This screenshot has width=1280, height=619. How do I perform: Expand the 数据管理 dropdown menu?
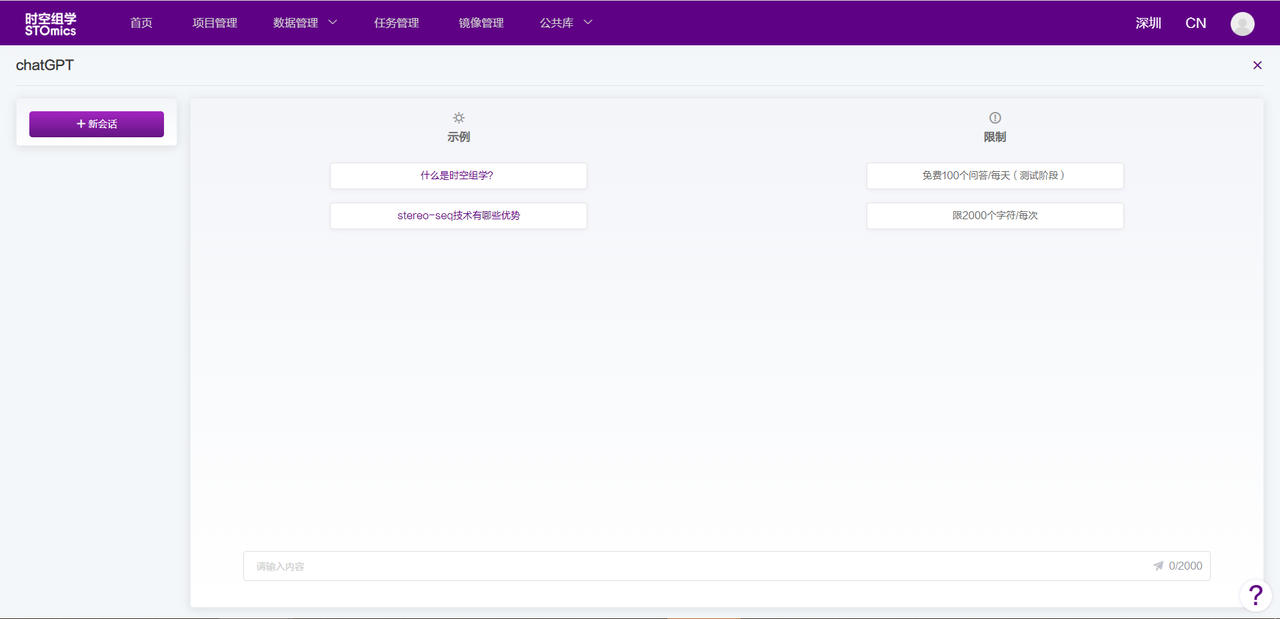pos(305,23)
